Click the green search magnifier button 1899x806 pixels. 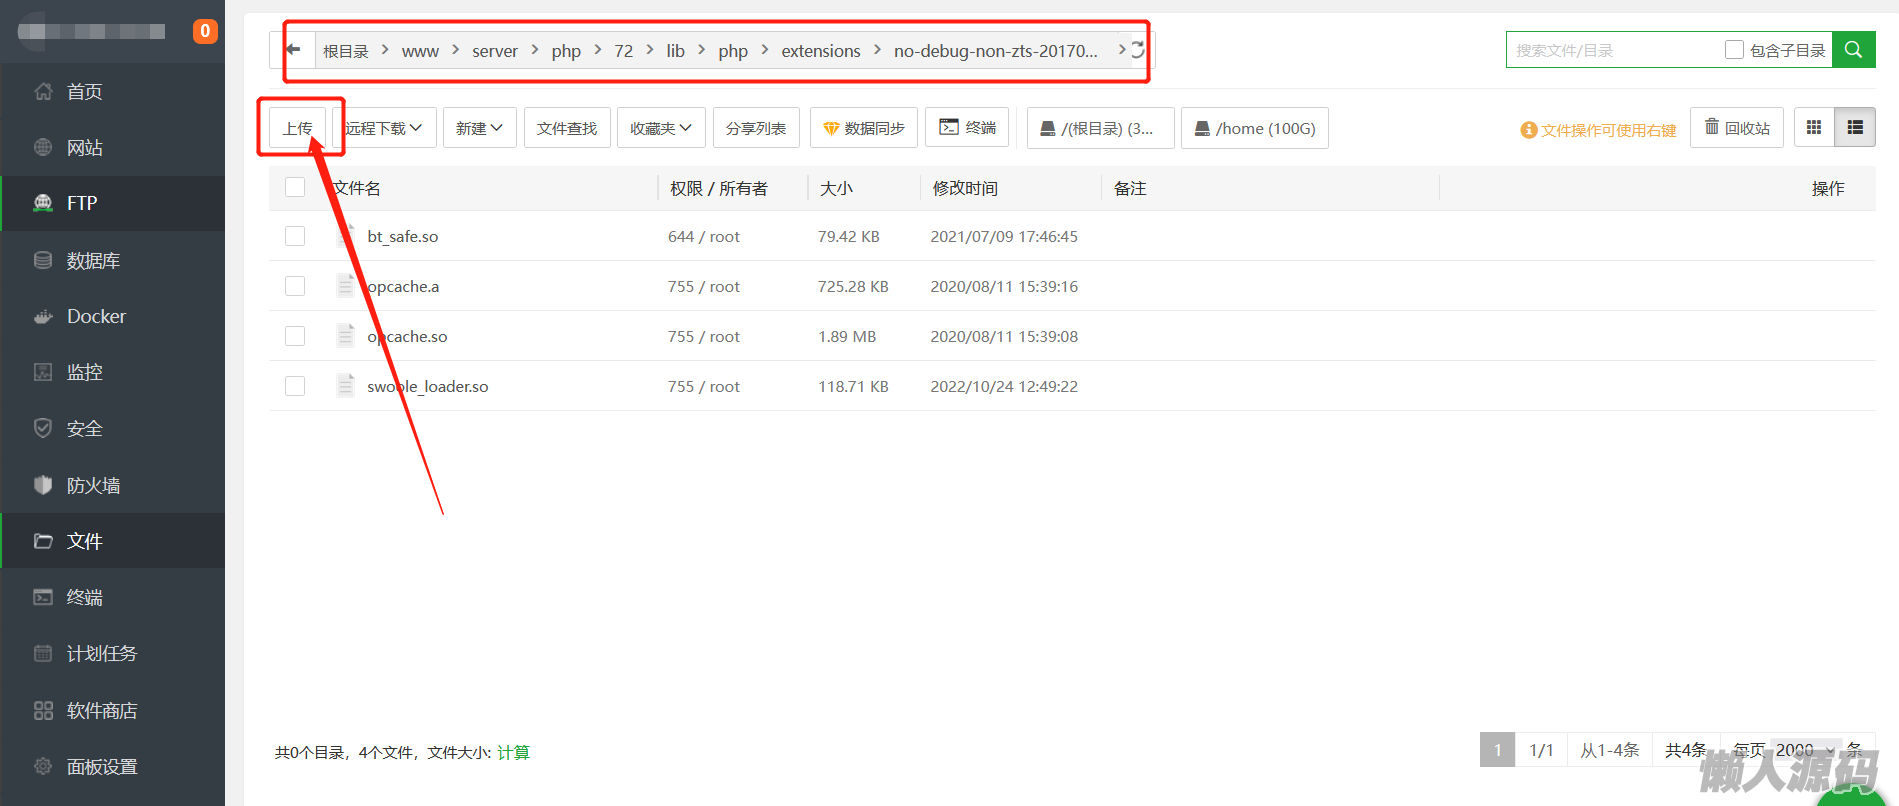pos(1853,50)
